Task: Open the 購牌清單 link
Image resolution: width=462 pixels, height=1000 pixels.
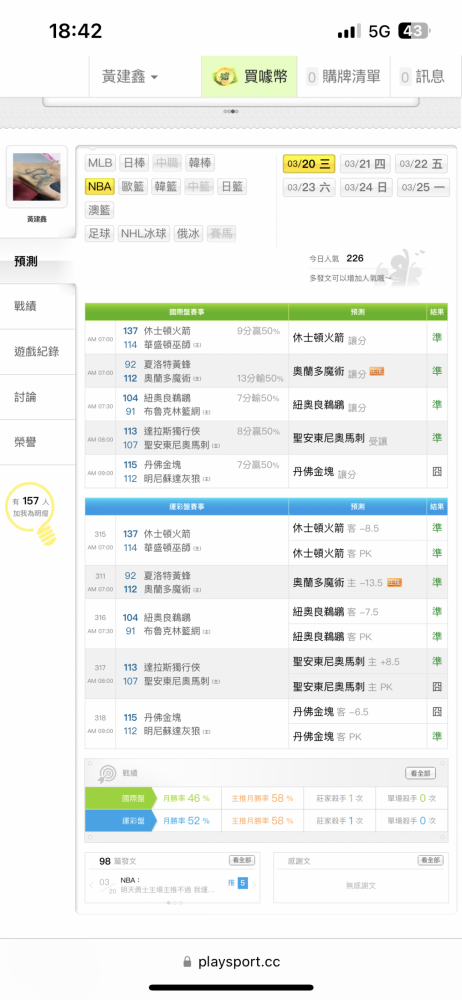Action: (x=343, y=77)
